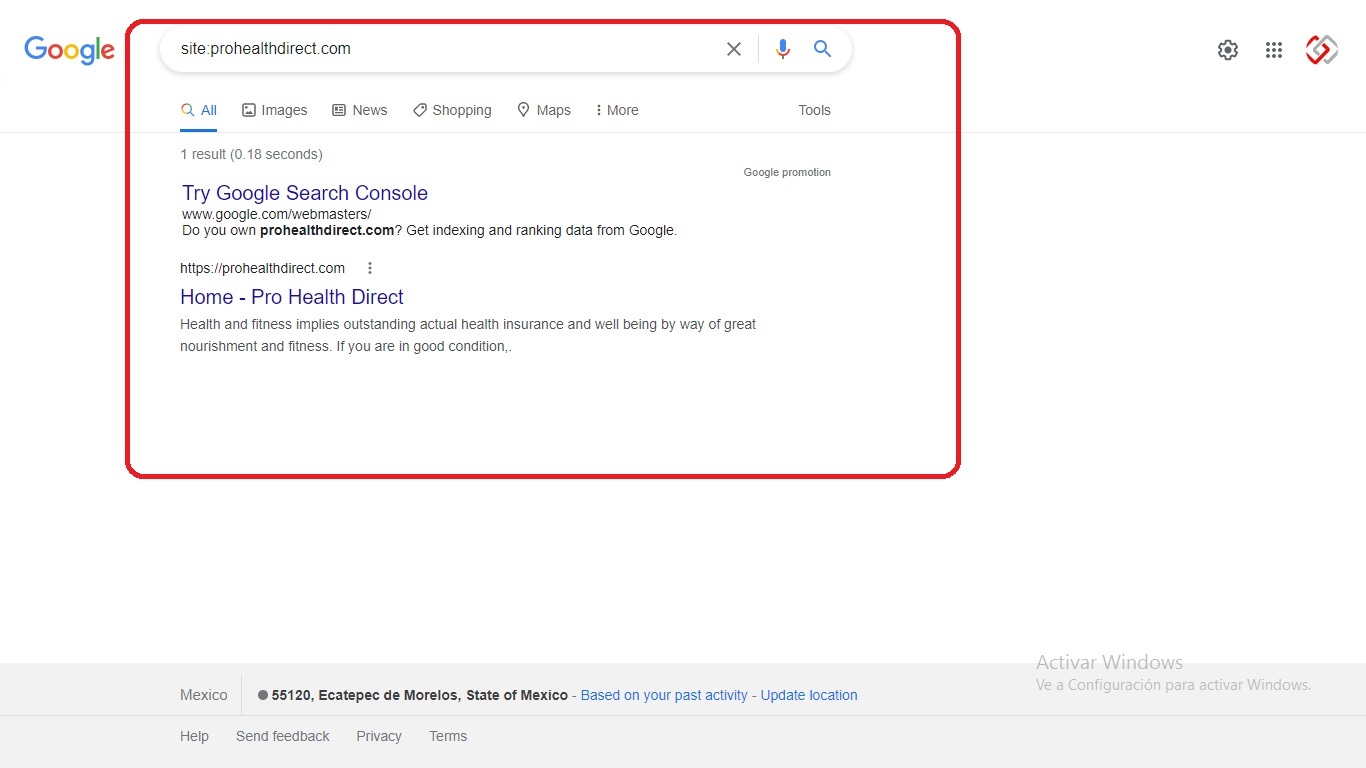Switch to the News tab

tap(360, 110)
